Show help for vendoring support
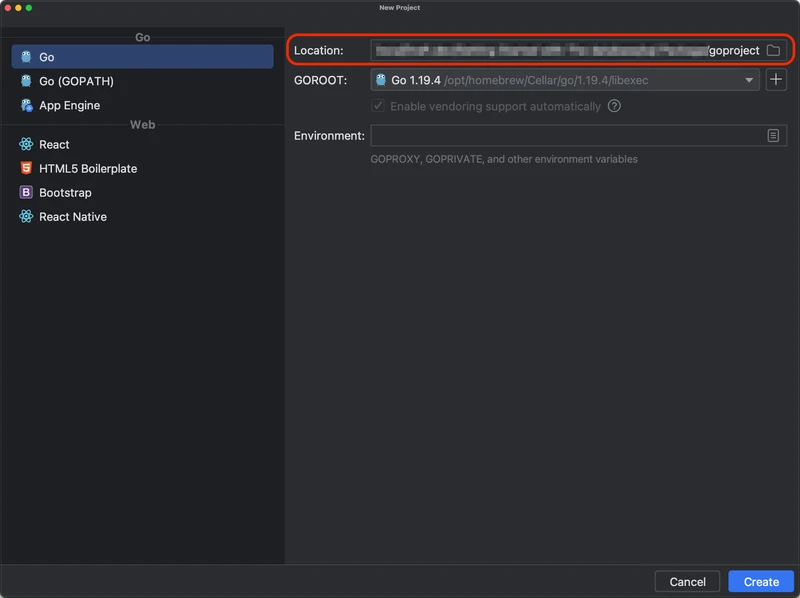The width and height of the screenshot is (800, 598). pos(614,106)
